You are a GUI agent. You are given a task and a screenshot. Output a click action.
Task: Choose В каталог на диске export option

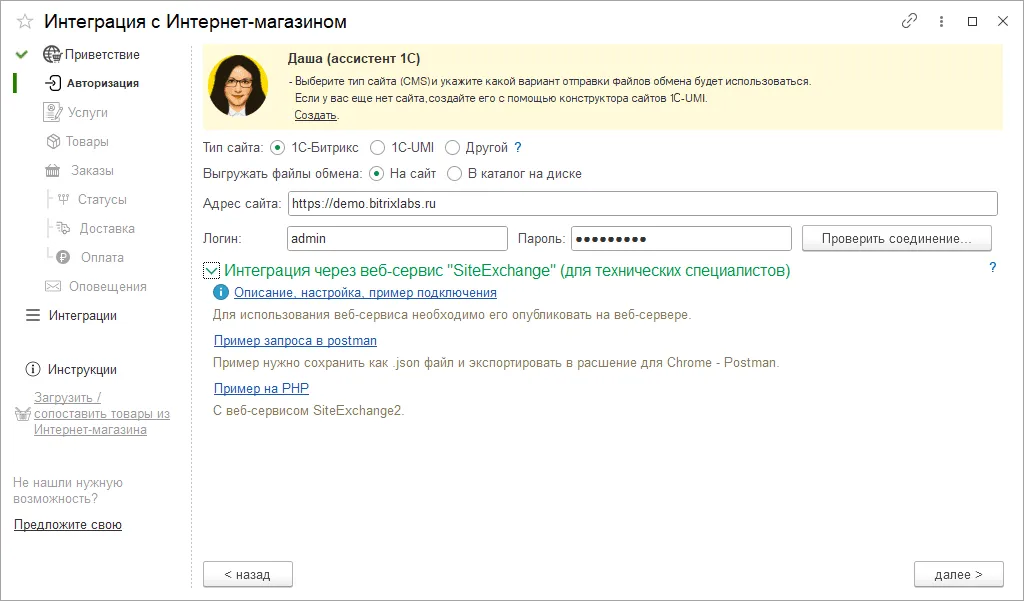(x=455, y=174)
